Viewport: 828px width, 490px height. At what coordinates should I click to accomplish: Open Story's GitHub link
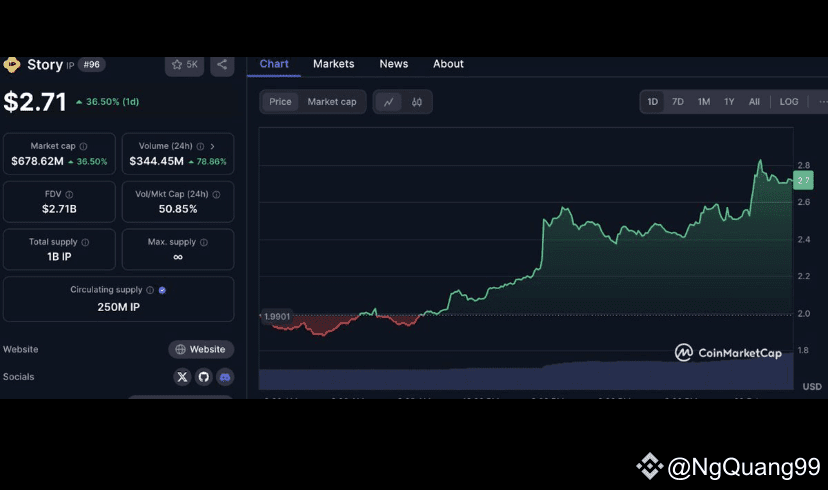(x=204, y=376)
